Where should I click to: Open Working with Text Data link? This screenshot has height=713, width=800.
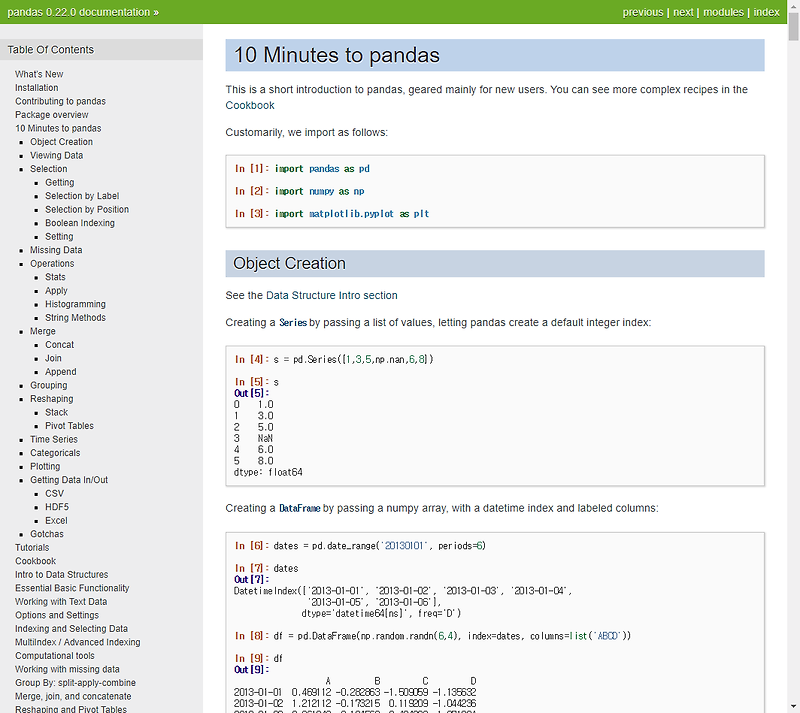pos(61,602)
